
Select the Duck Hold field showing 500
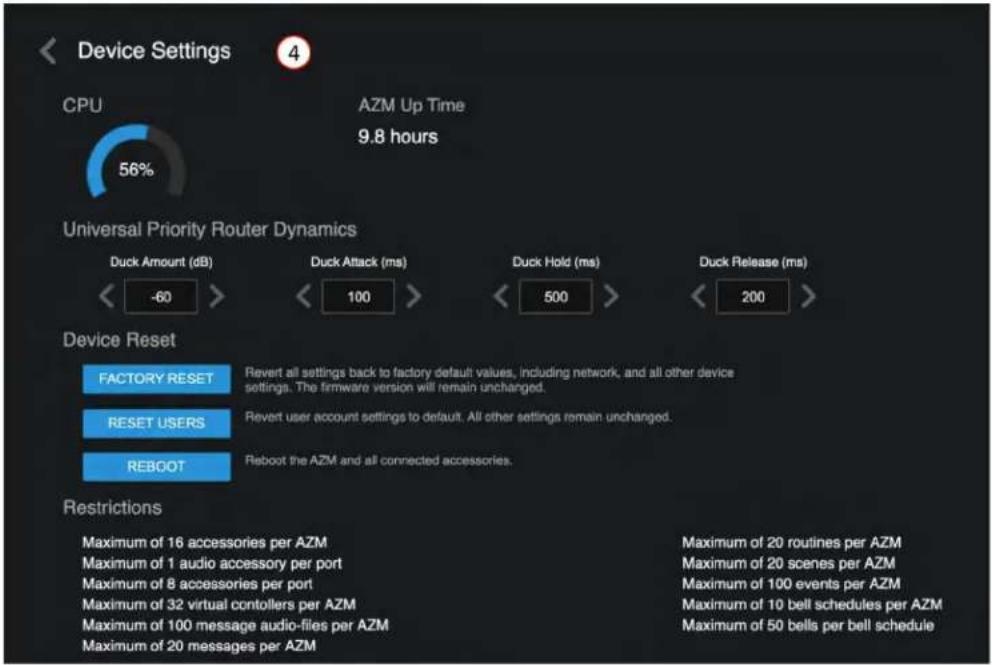(556, 297)
